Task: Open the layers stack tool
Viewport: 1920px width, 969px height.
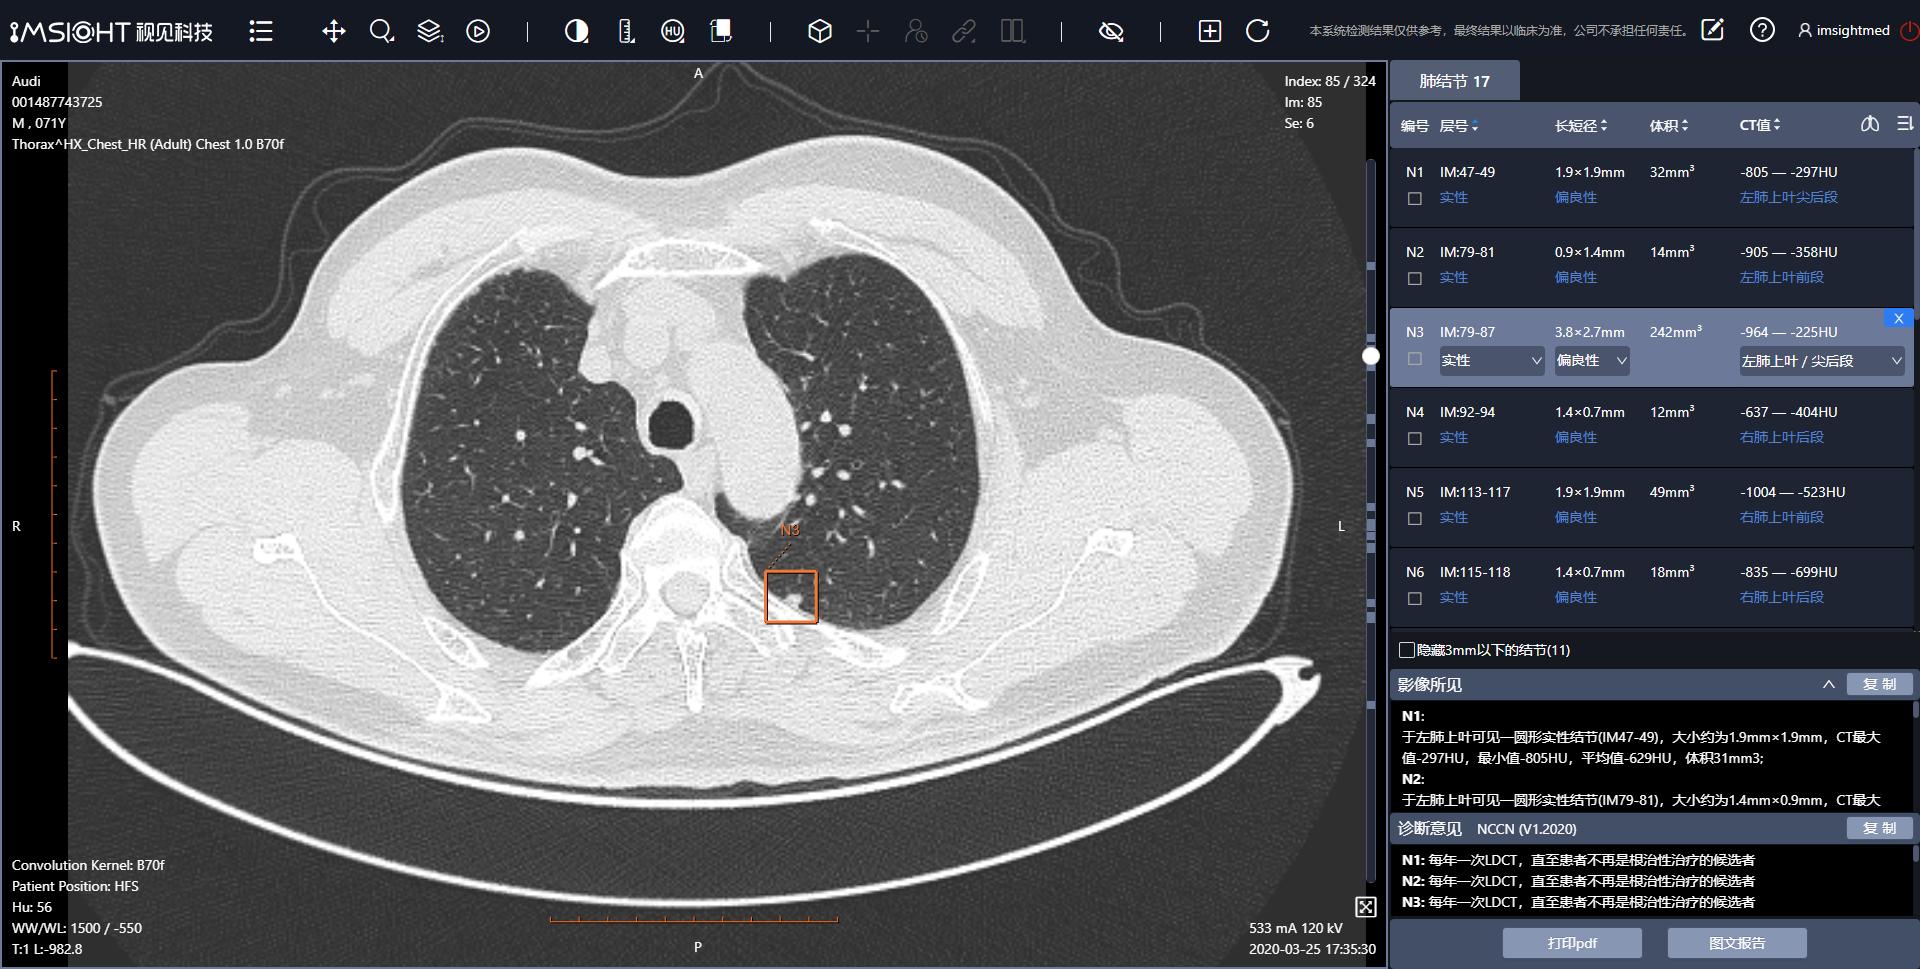Action: coord(430,31)
